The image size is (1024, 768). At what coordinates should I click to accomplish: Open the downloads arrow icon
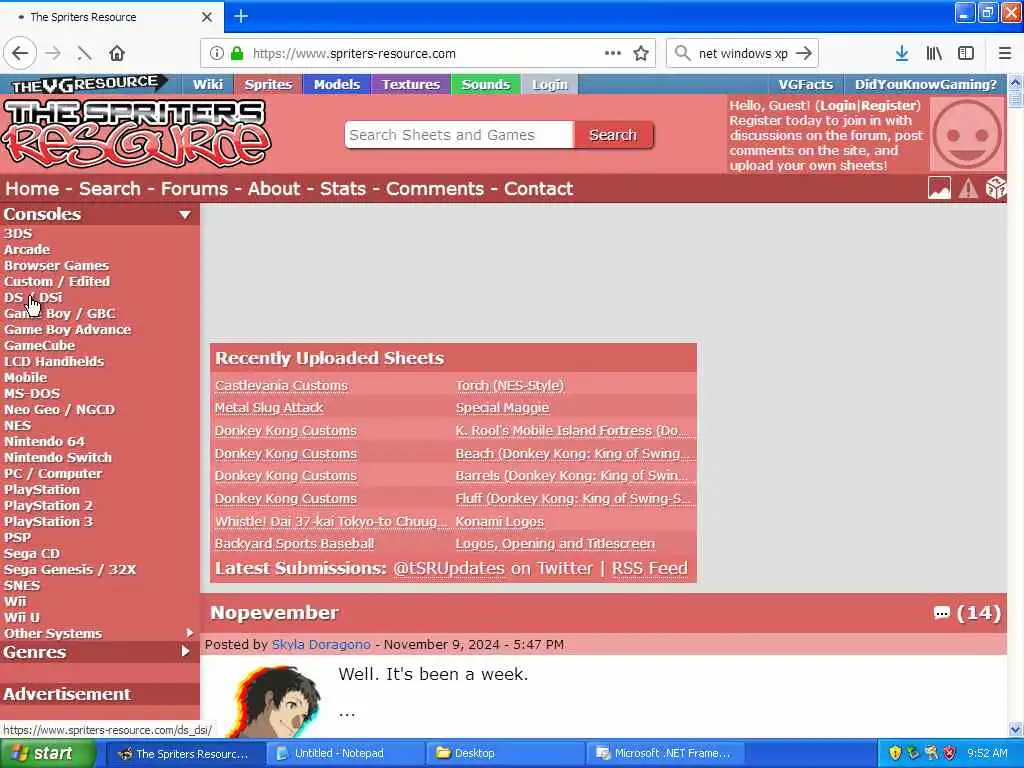[x=902, y=54]
